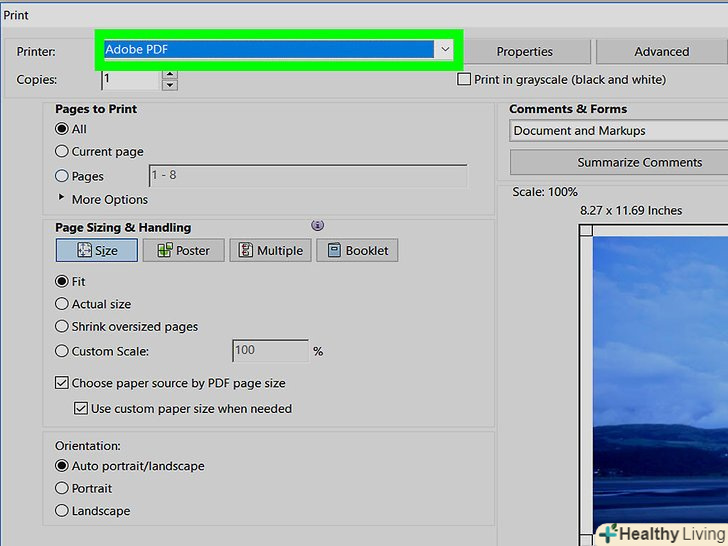Click Summarize Comments button

[619, 162]
